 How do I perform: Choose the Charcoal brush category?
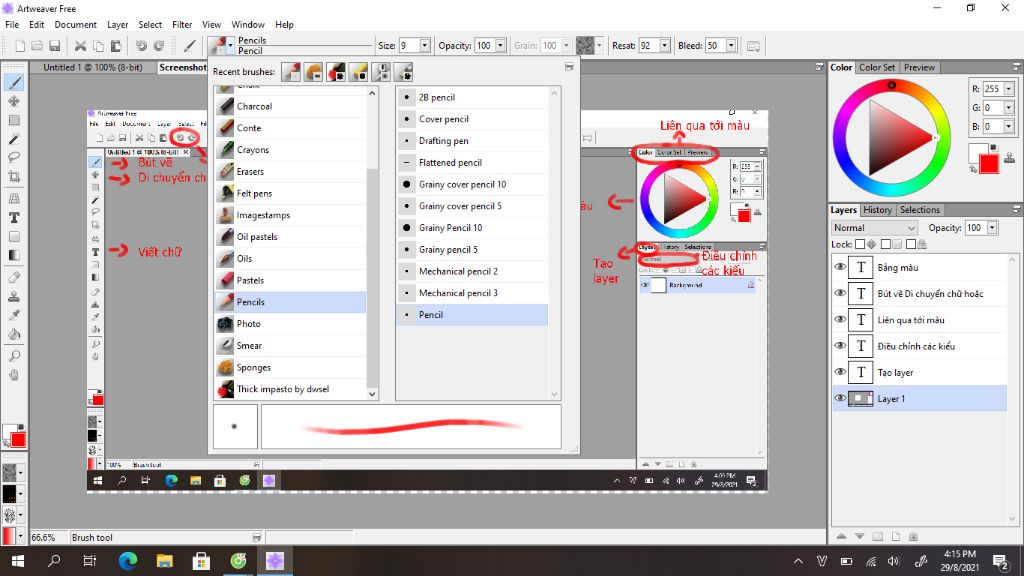291,106
